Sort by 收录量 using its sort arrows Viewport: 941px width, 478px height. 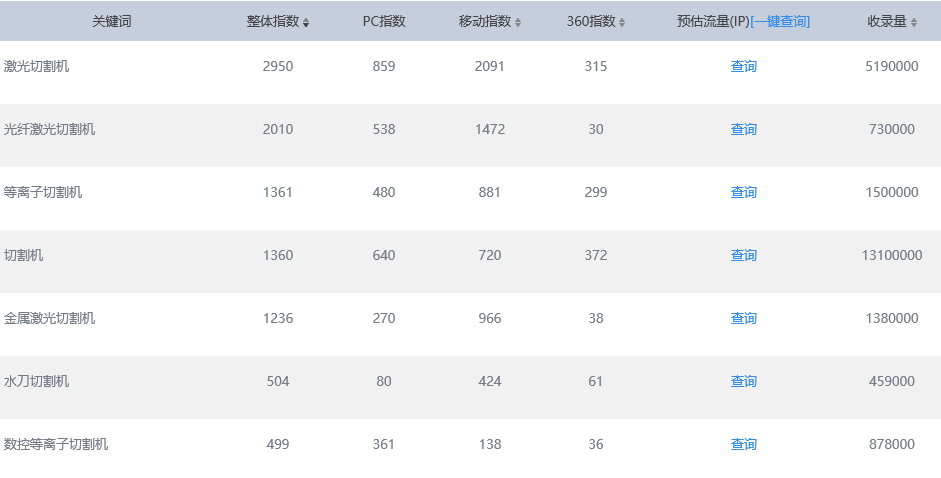tap(913, 22)
